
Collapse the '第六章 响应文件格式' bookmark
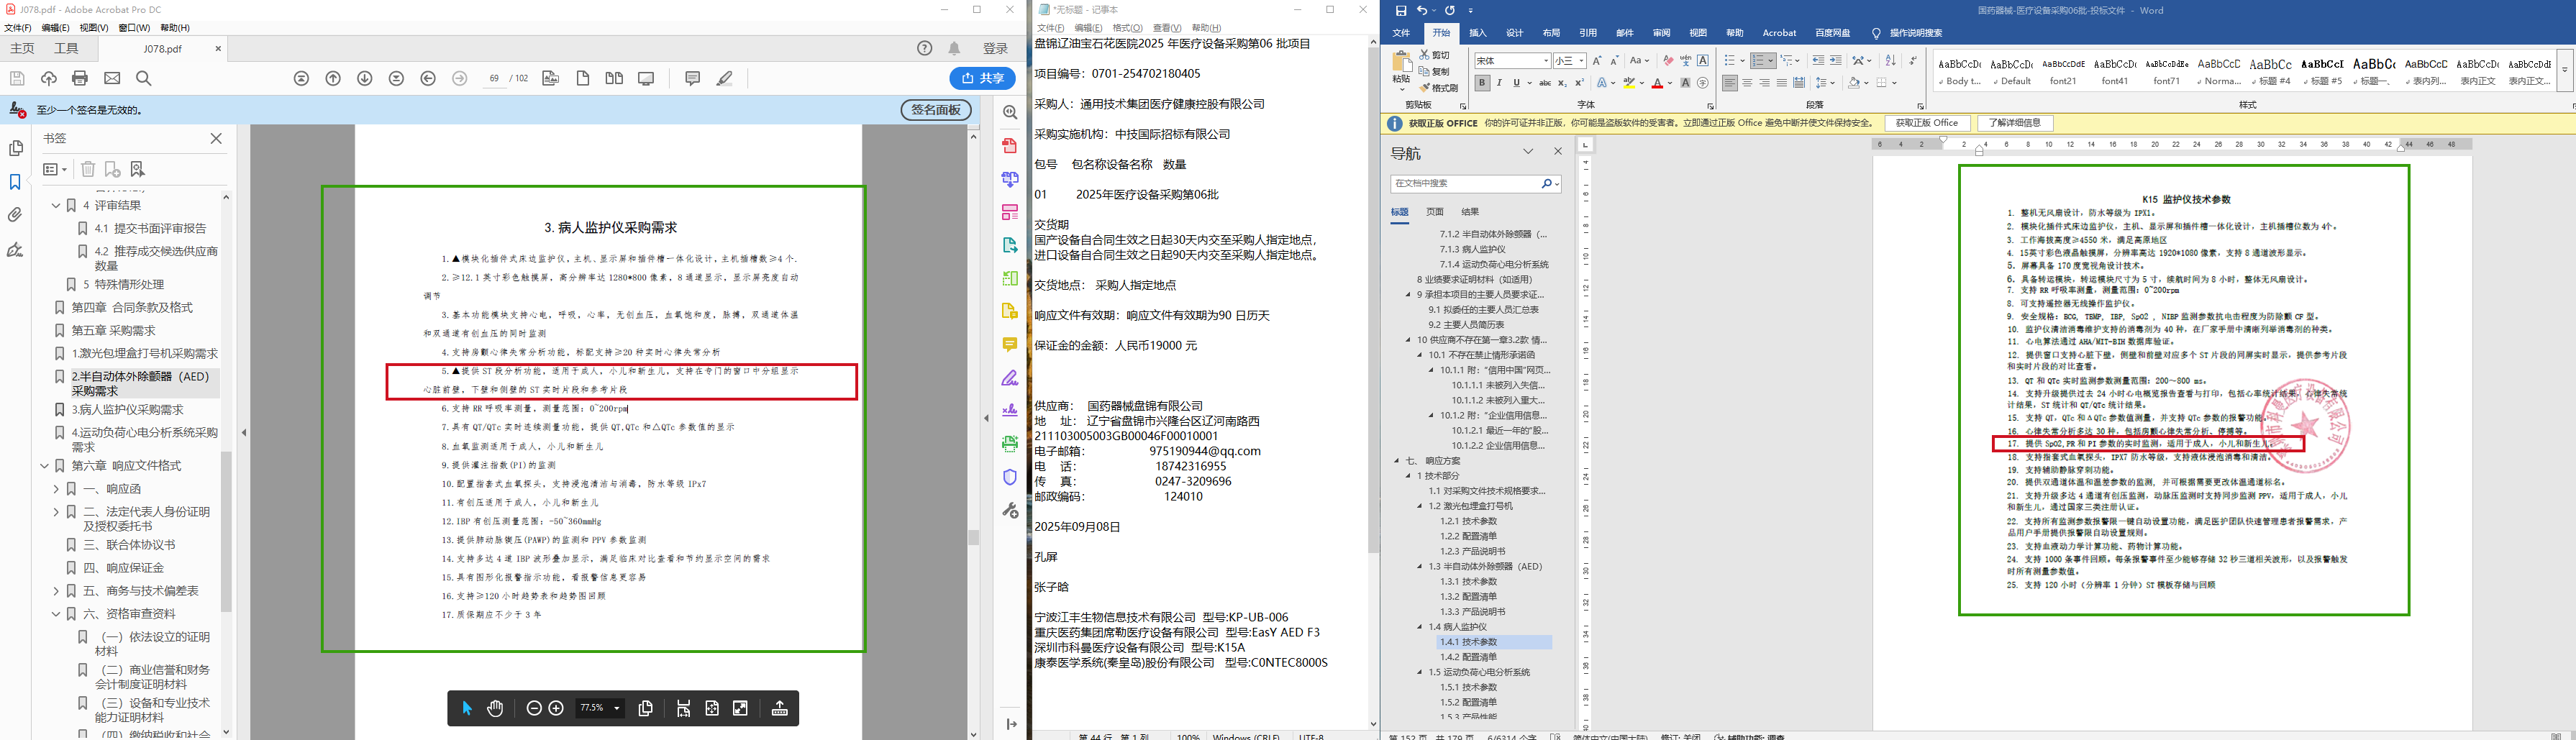click(44, 466)
